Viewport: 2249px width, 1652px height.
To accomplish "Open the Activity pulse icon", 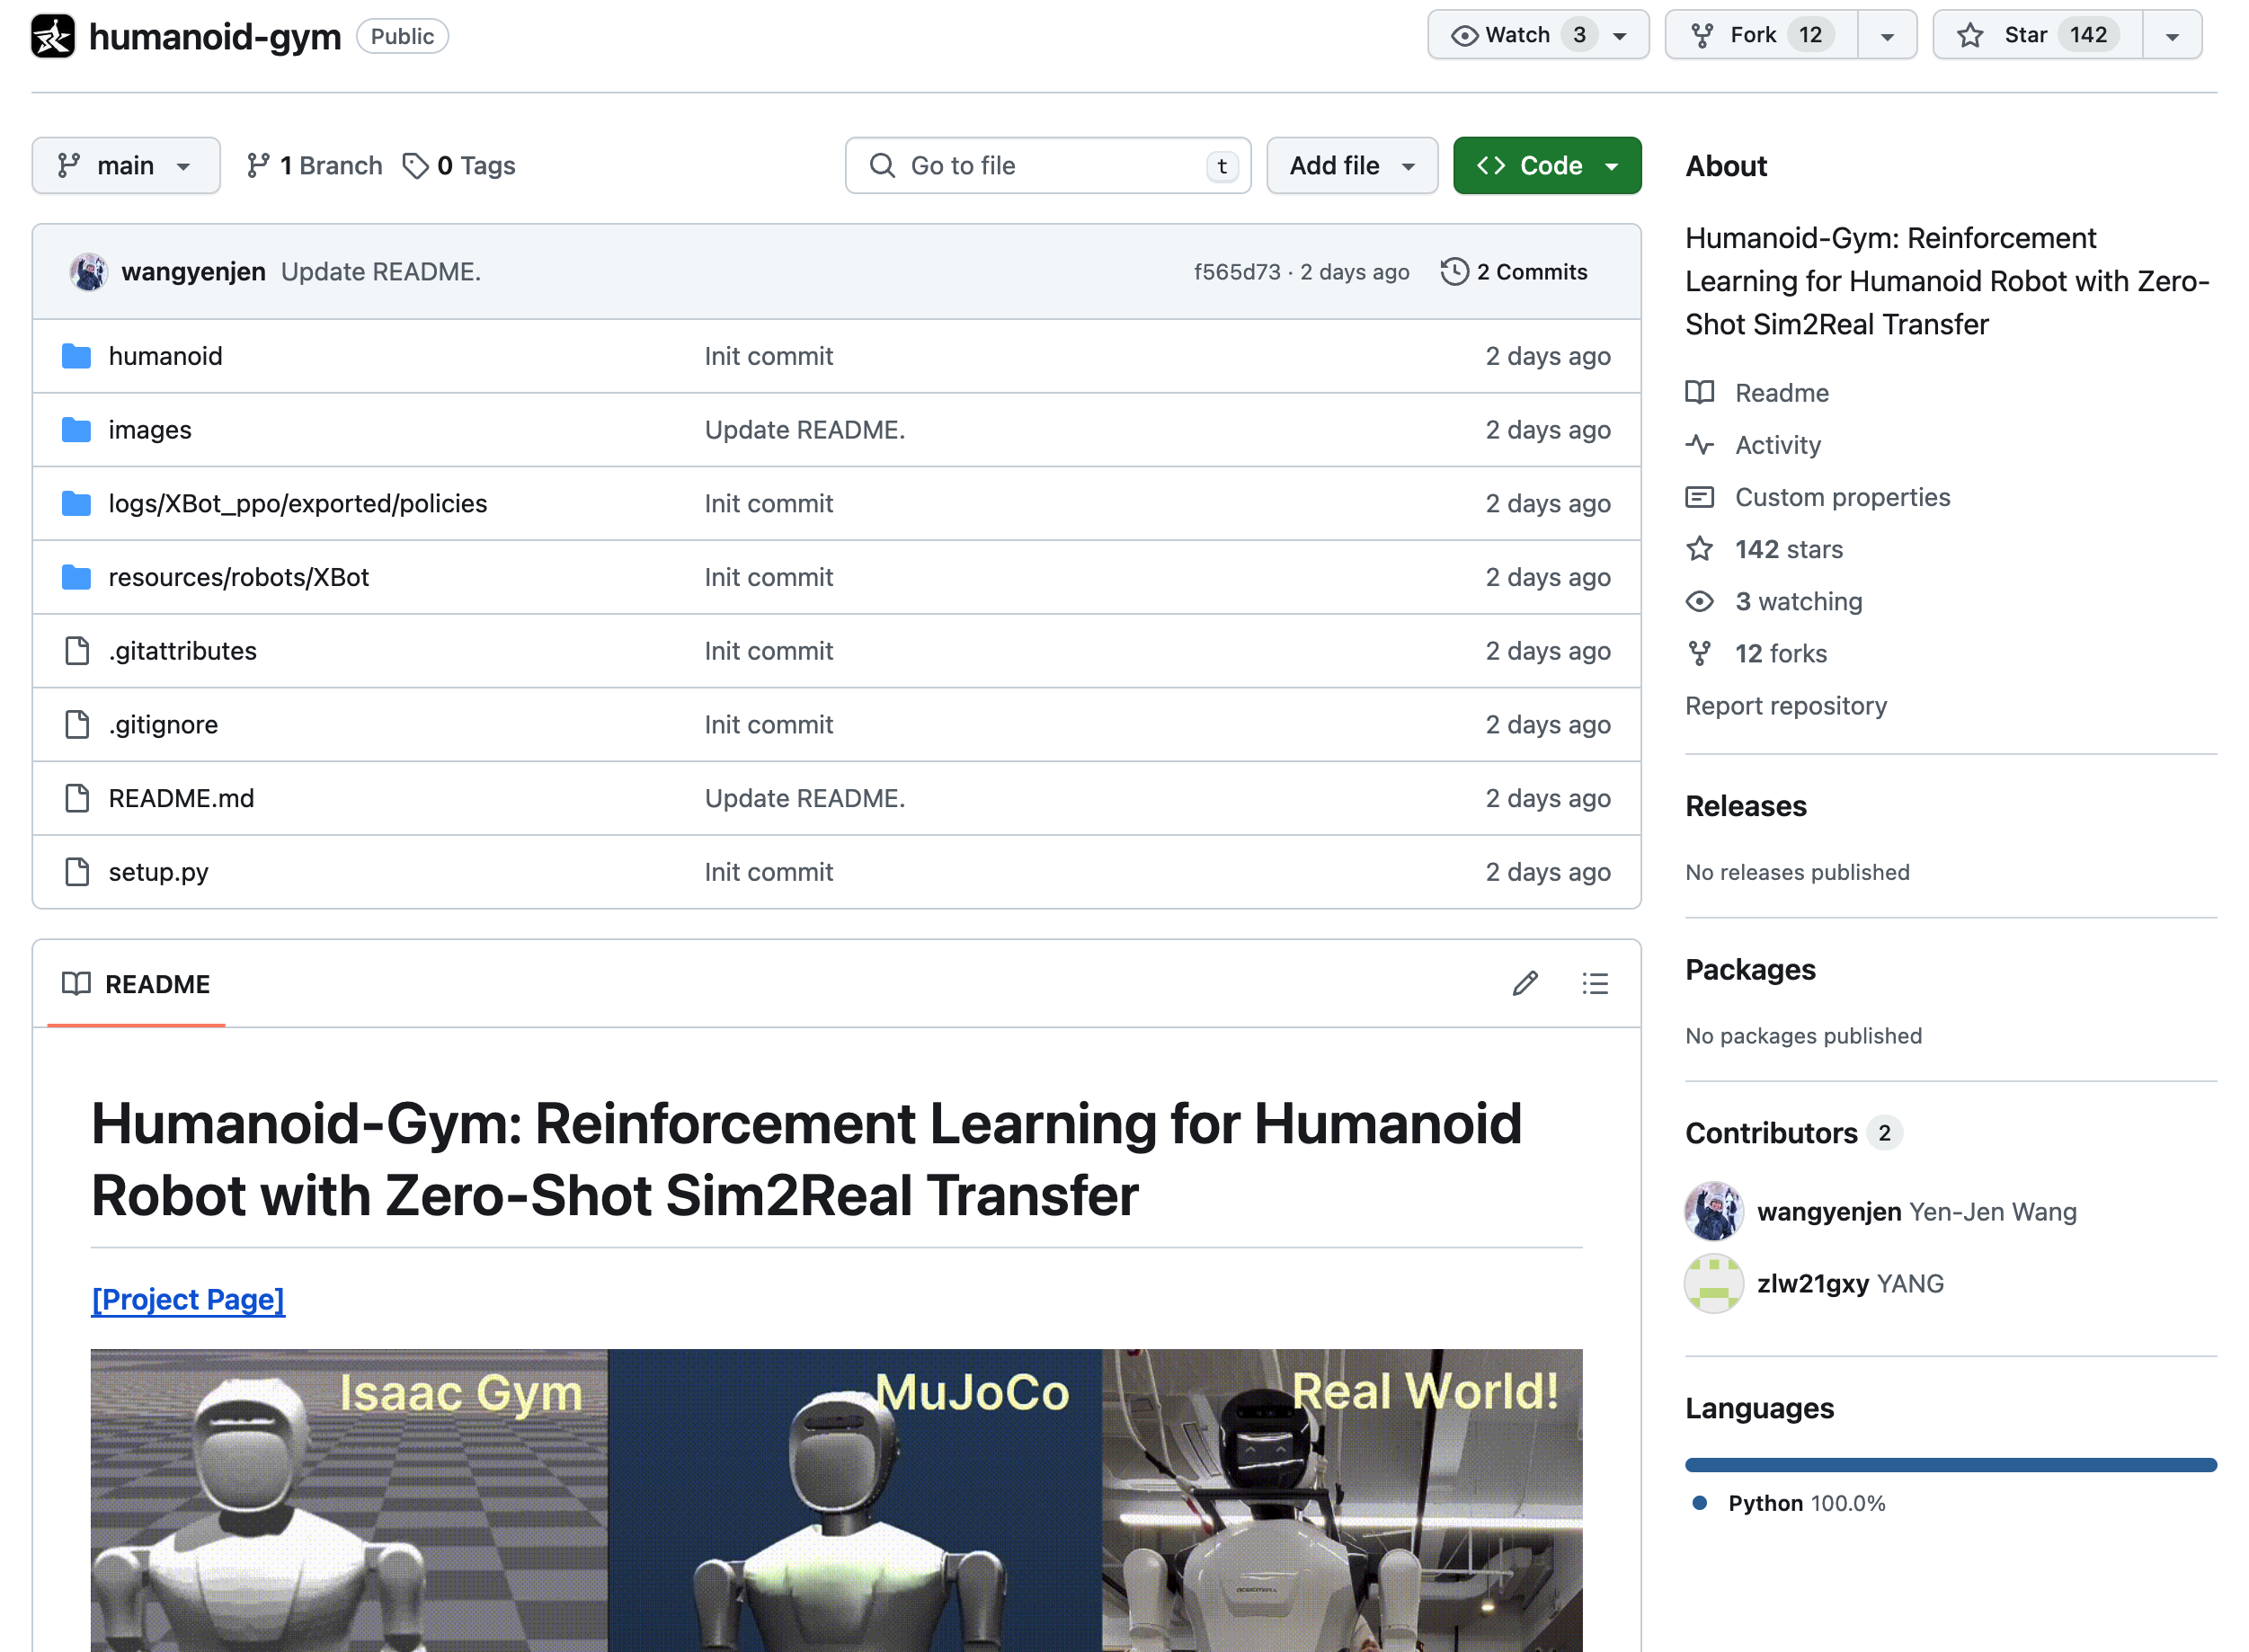I will tap(1701, 445).
